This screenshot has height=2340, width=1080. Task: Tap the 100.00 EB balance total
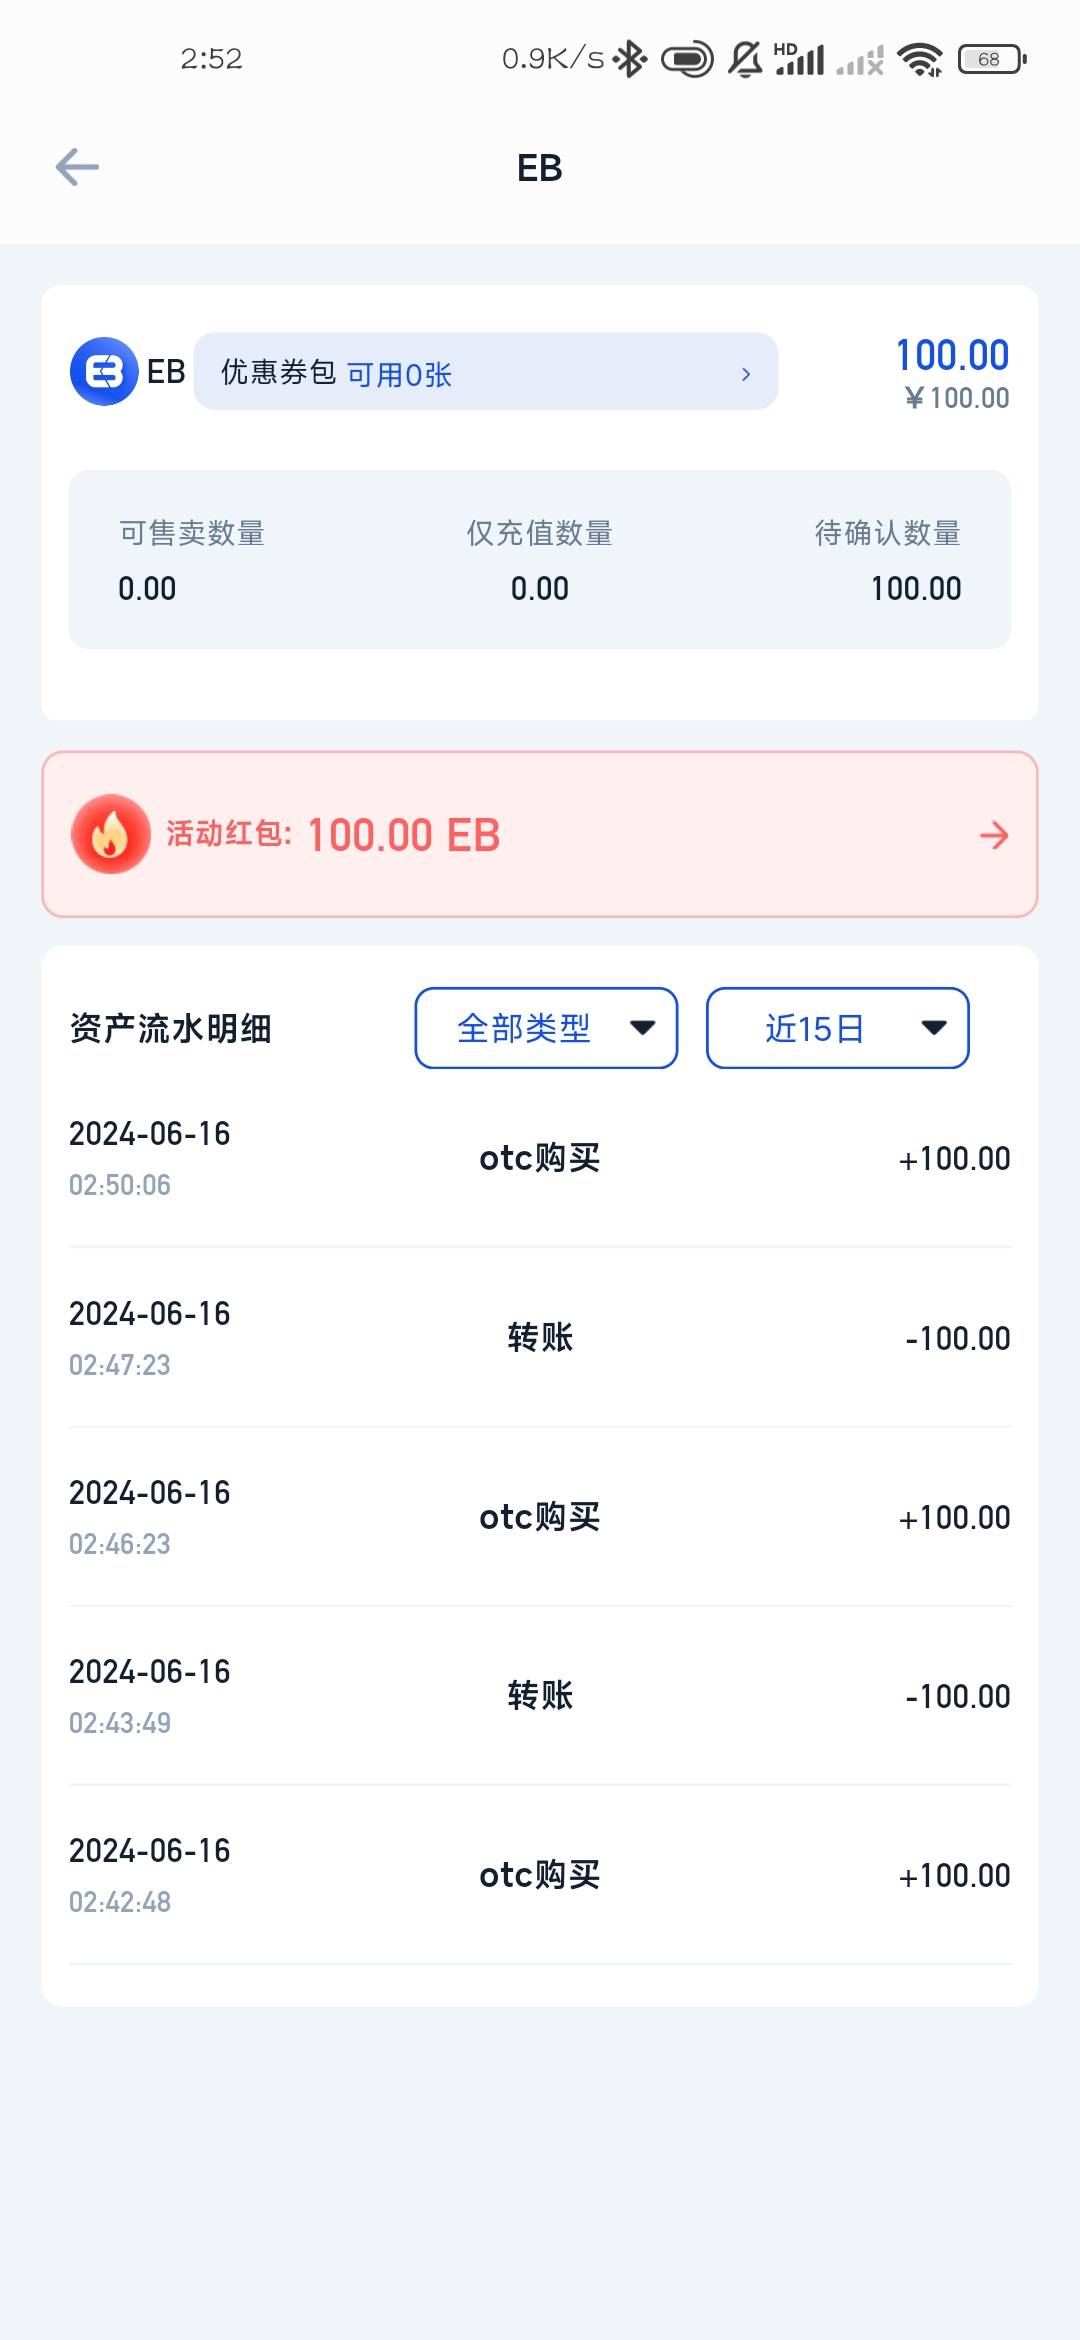[x=952, y=356]
